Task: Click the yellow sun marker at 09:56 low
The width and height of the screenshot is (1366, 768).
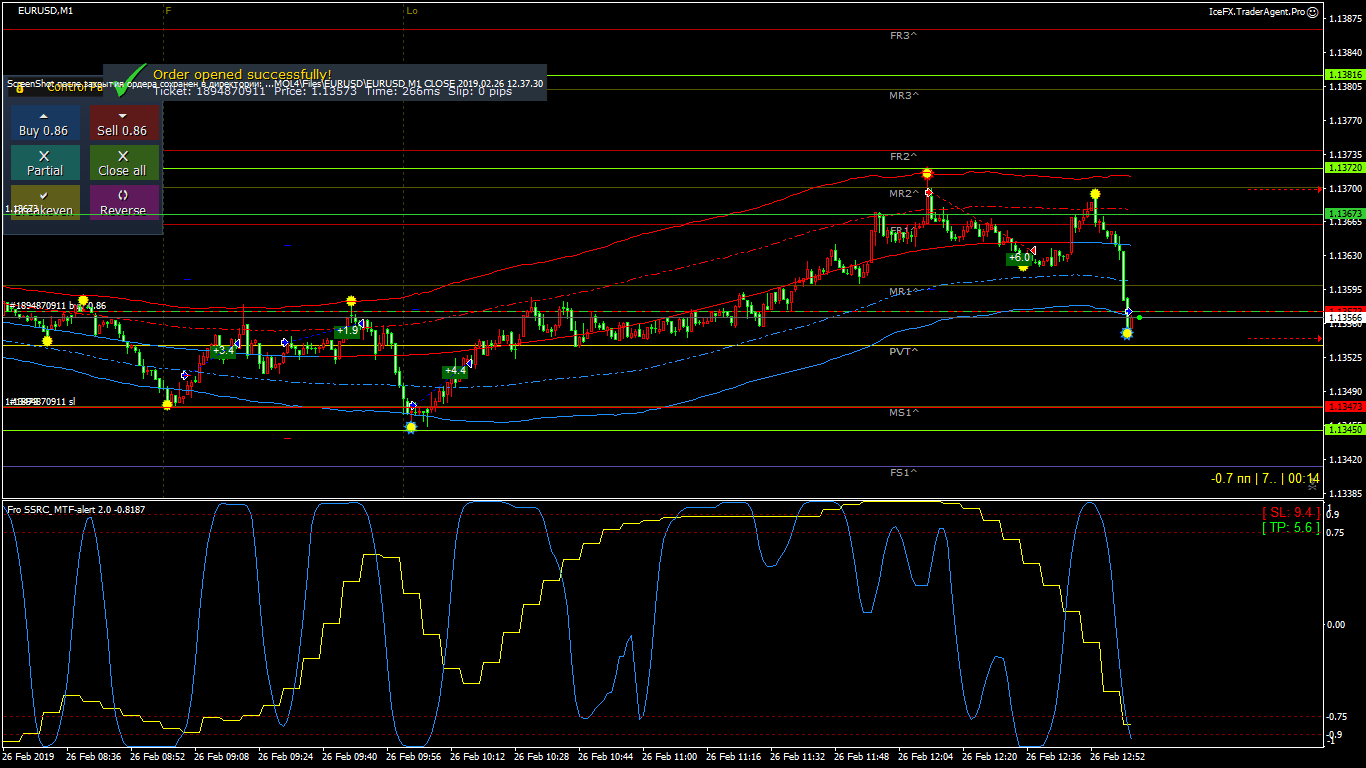Action: click(410, 427)
